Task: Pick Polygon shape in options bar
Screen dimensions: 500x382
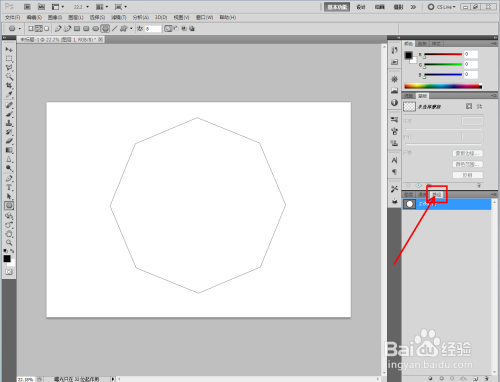Action: pyautogui.click(x=105, y=29)
